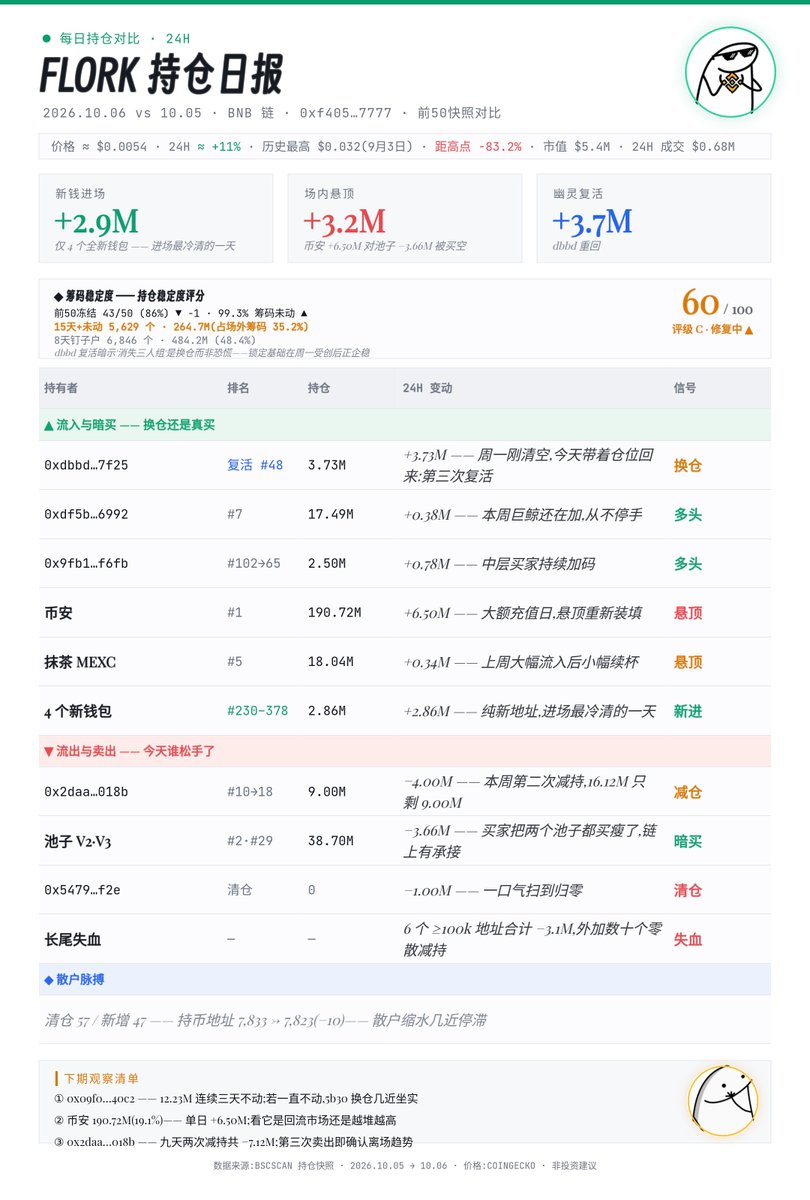Click the 评级 C · 修复中 rating label
The image size is (810, 1200).
click(713, 329)
